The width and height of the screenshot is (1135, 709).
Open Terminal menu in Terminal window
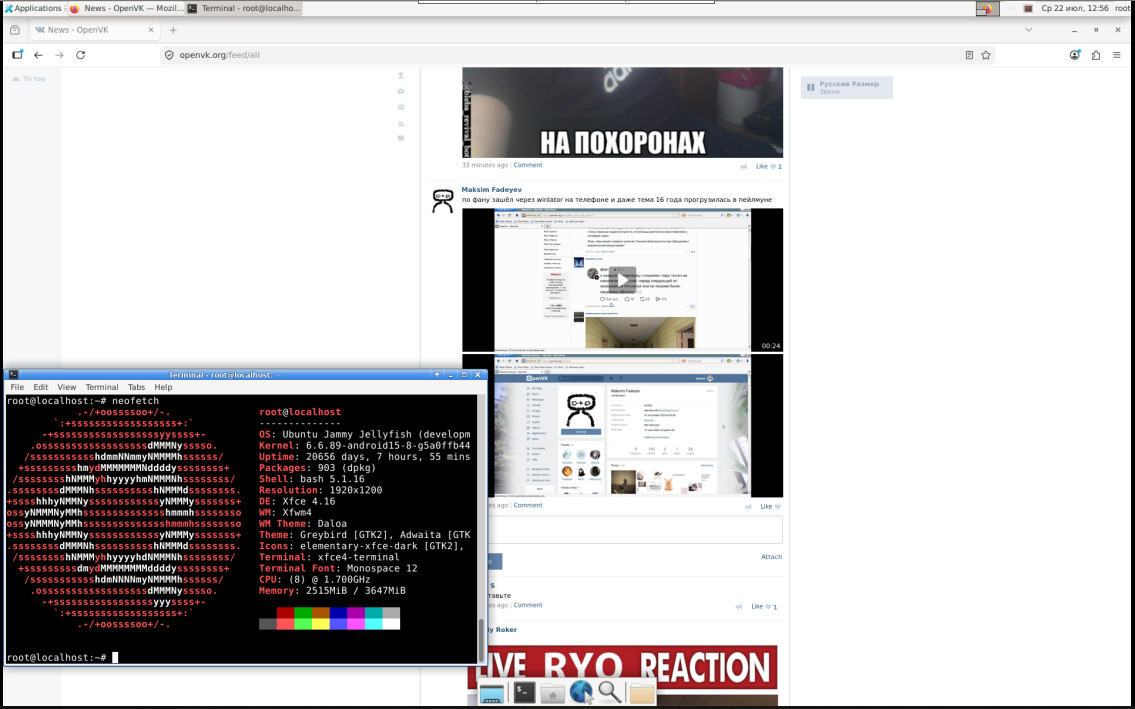[102, 387]
